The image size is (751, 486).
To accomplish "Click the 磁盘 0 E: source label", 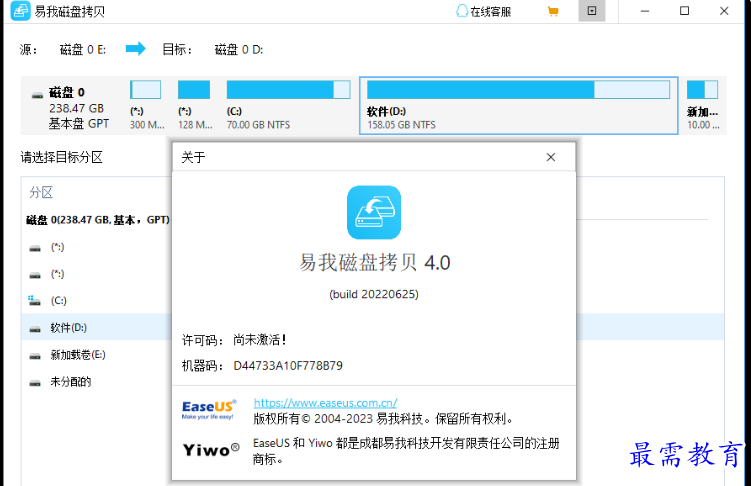I will click(x=83, y=49).
